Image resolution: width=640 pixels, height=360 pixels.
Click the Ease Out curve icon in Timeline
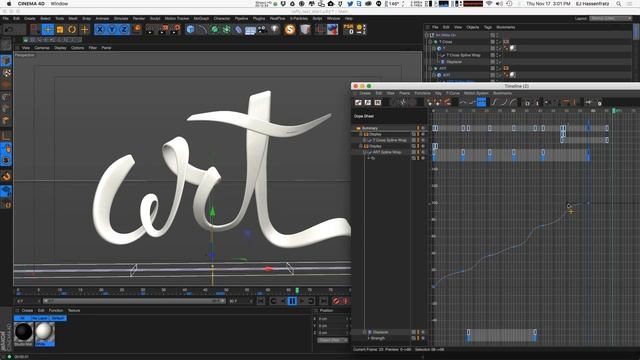513,102
